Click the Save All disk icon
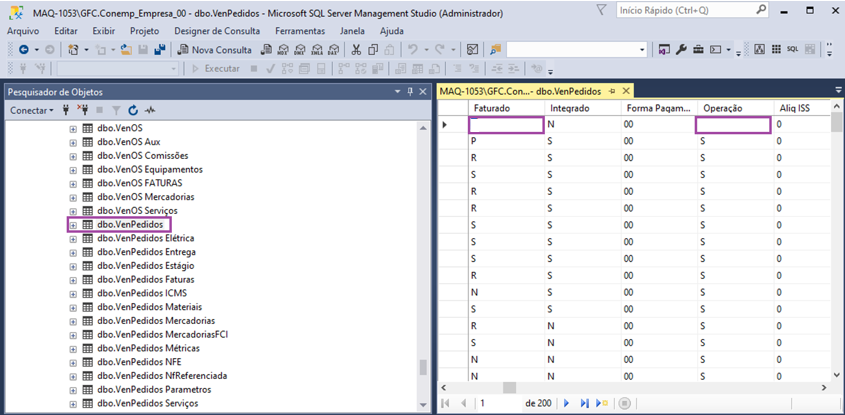Viewport: 845px width, 415px height. [x=160, y=49]
